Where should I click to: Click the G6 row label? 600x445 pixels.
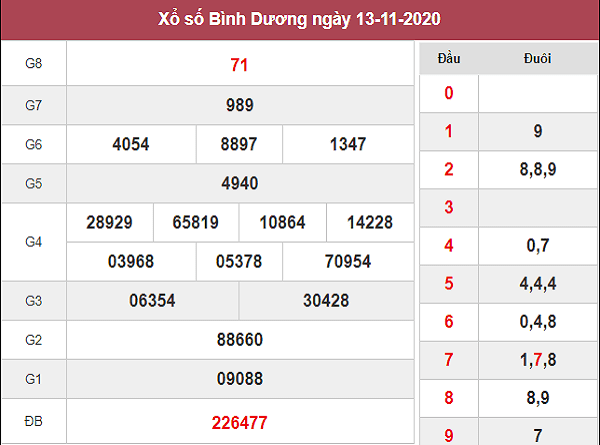click(x=34, y=144)
